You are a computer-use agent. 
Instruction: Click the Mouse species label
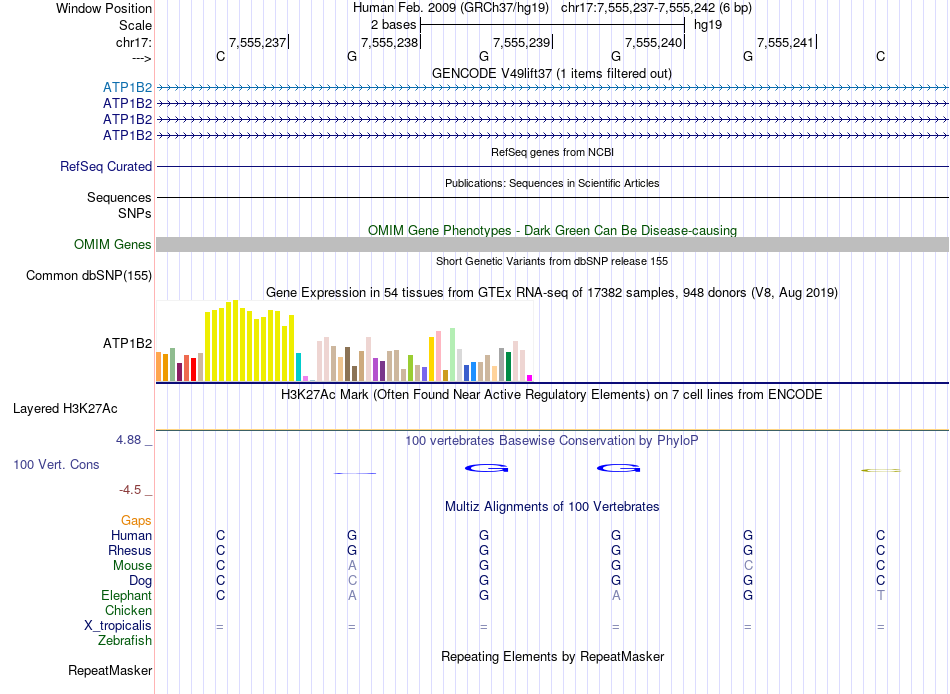[x=132, y=566]
